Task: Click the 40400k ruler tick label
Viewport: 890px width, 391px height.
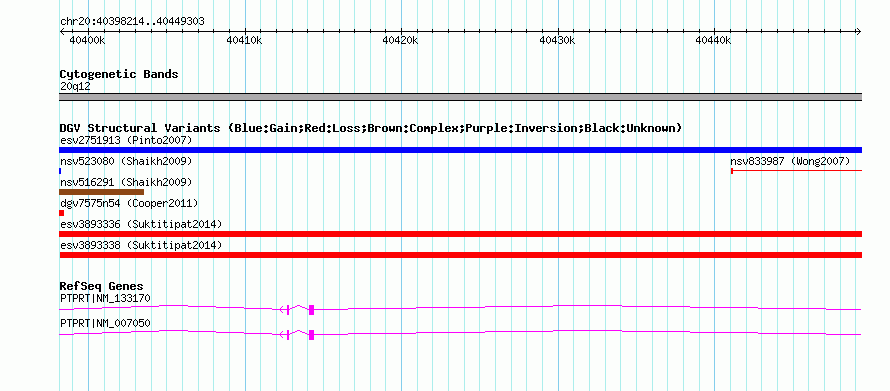Action: [87, 40]
